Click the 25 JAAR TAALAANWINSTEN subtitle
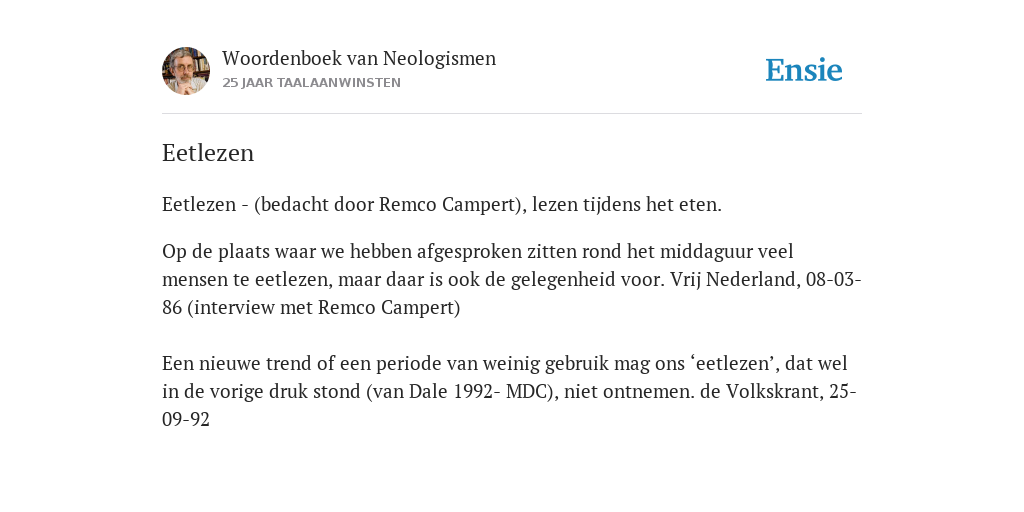This screenshot has height=512, width=1024. 312,83
